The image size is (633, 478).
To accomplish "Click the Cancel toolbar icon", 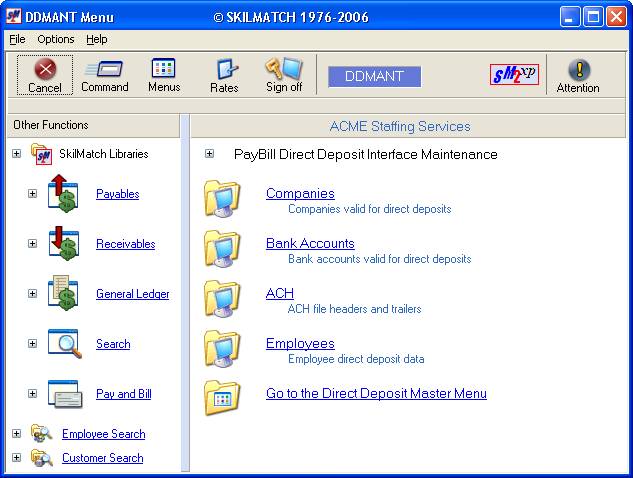I will tap(45, 69).
